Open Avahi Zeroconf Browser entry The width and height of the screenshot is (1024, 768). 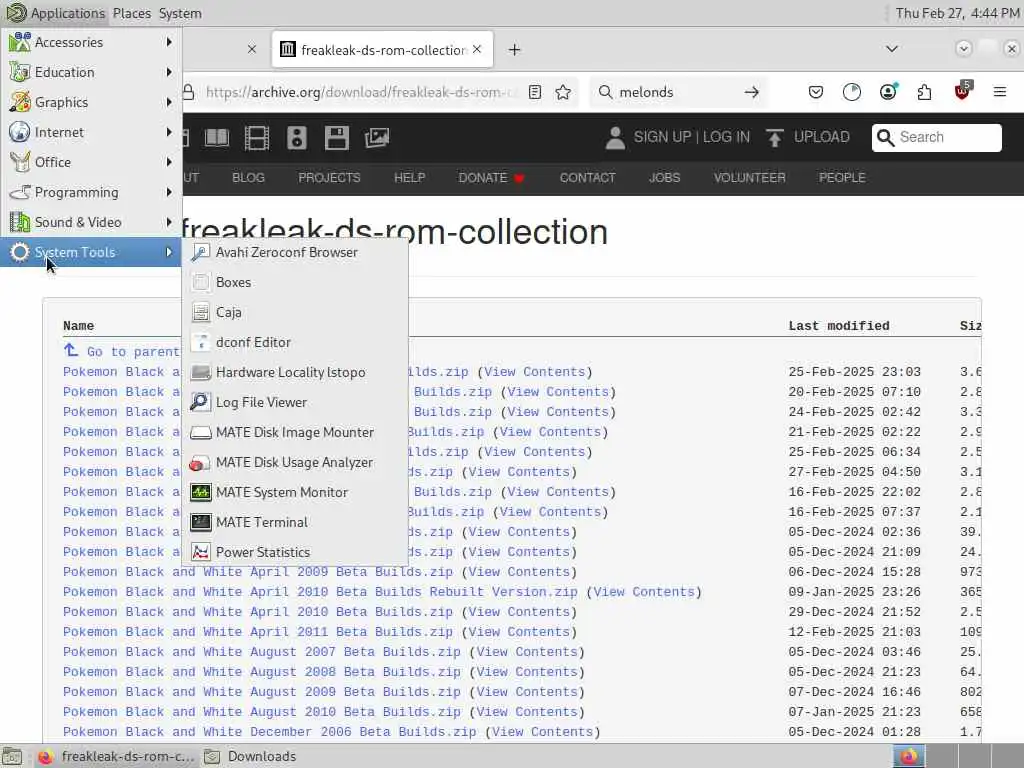pyautogui.click(x=295, y=252)
